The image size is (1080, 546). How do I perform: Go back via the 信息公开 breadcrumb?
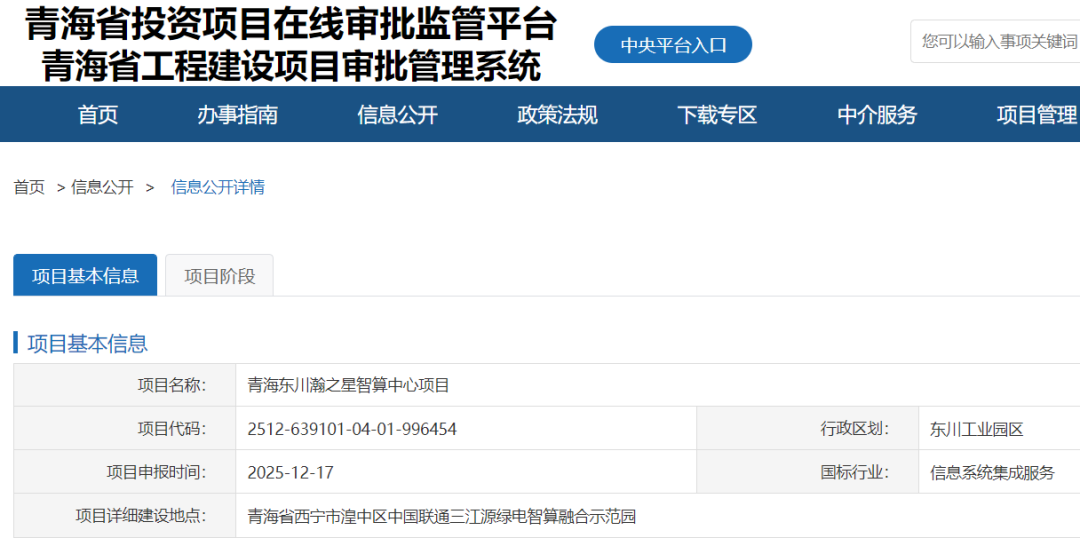pyautogui.click(x=102, y=187)
